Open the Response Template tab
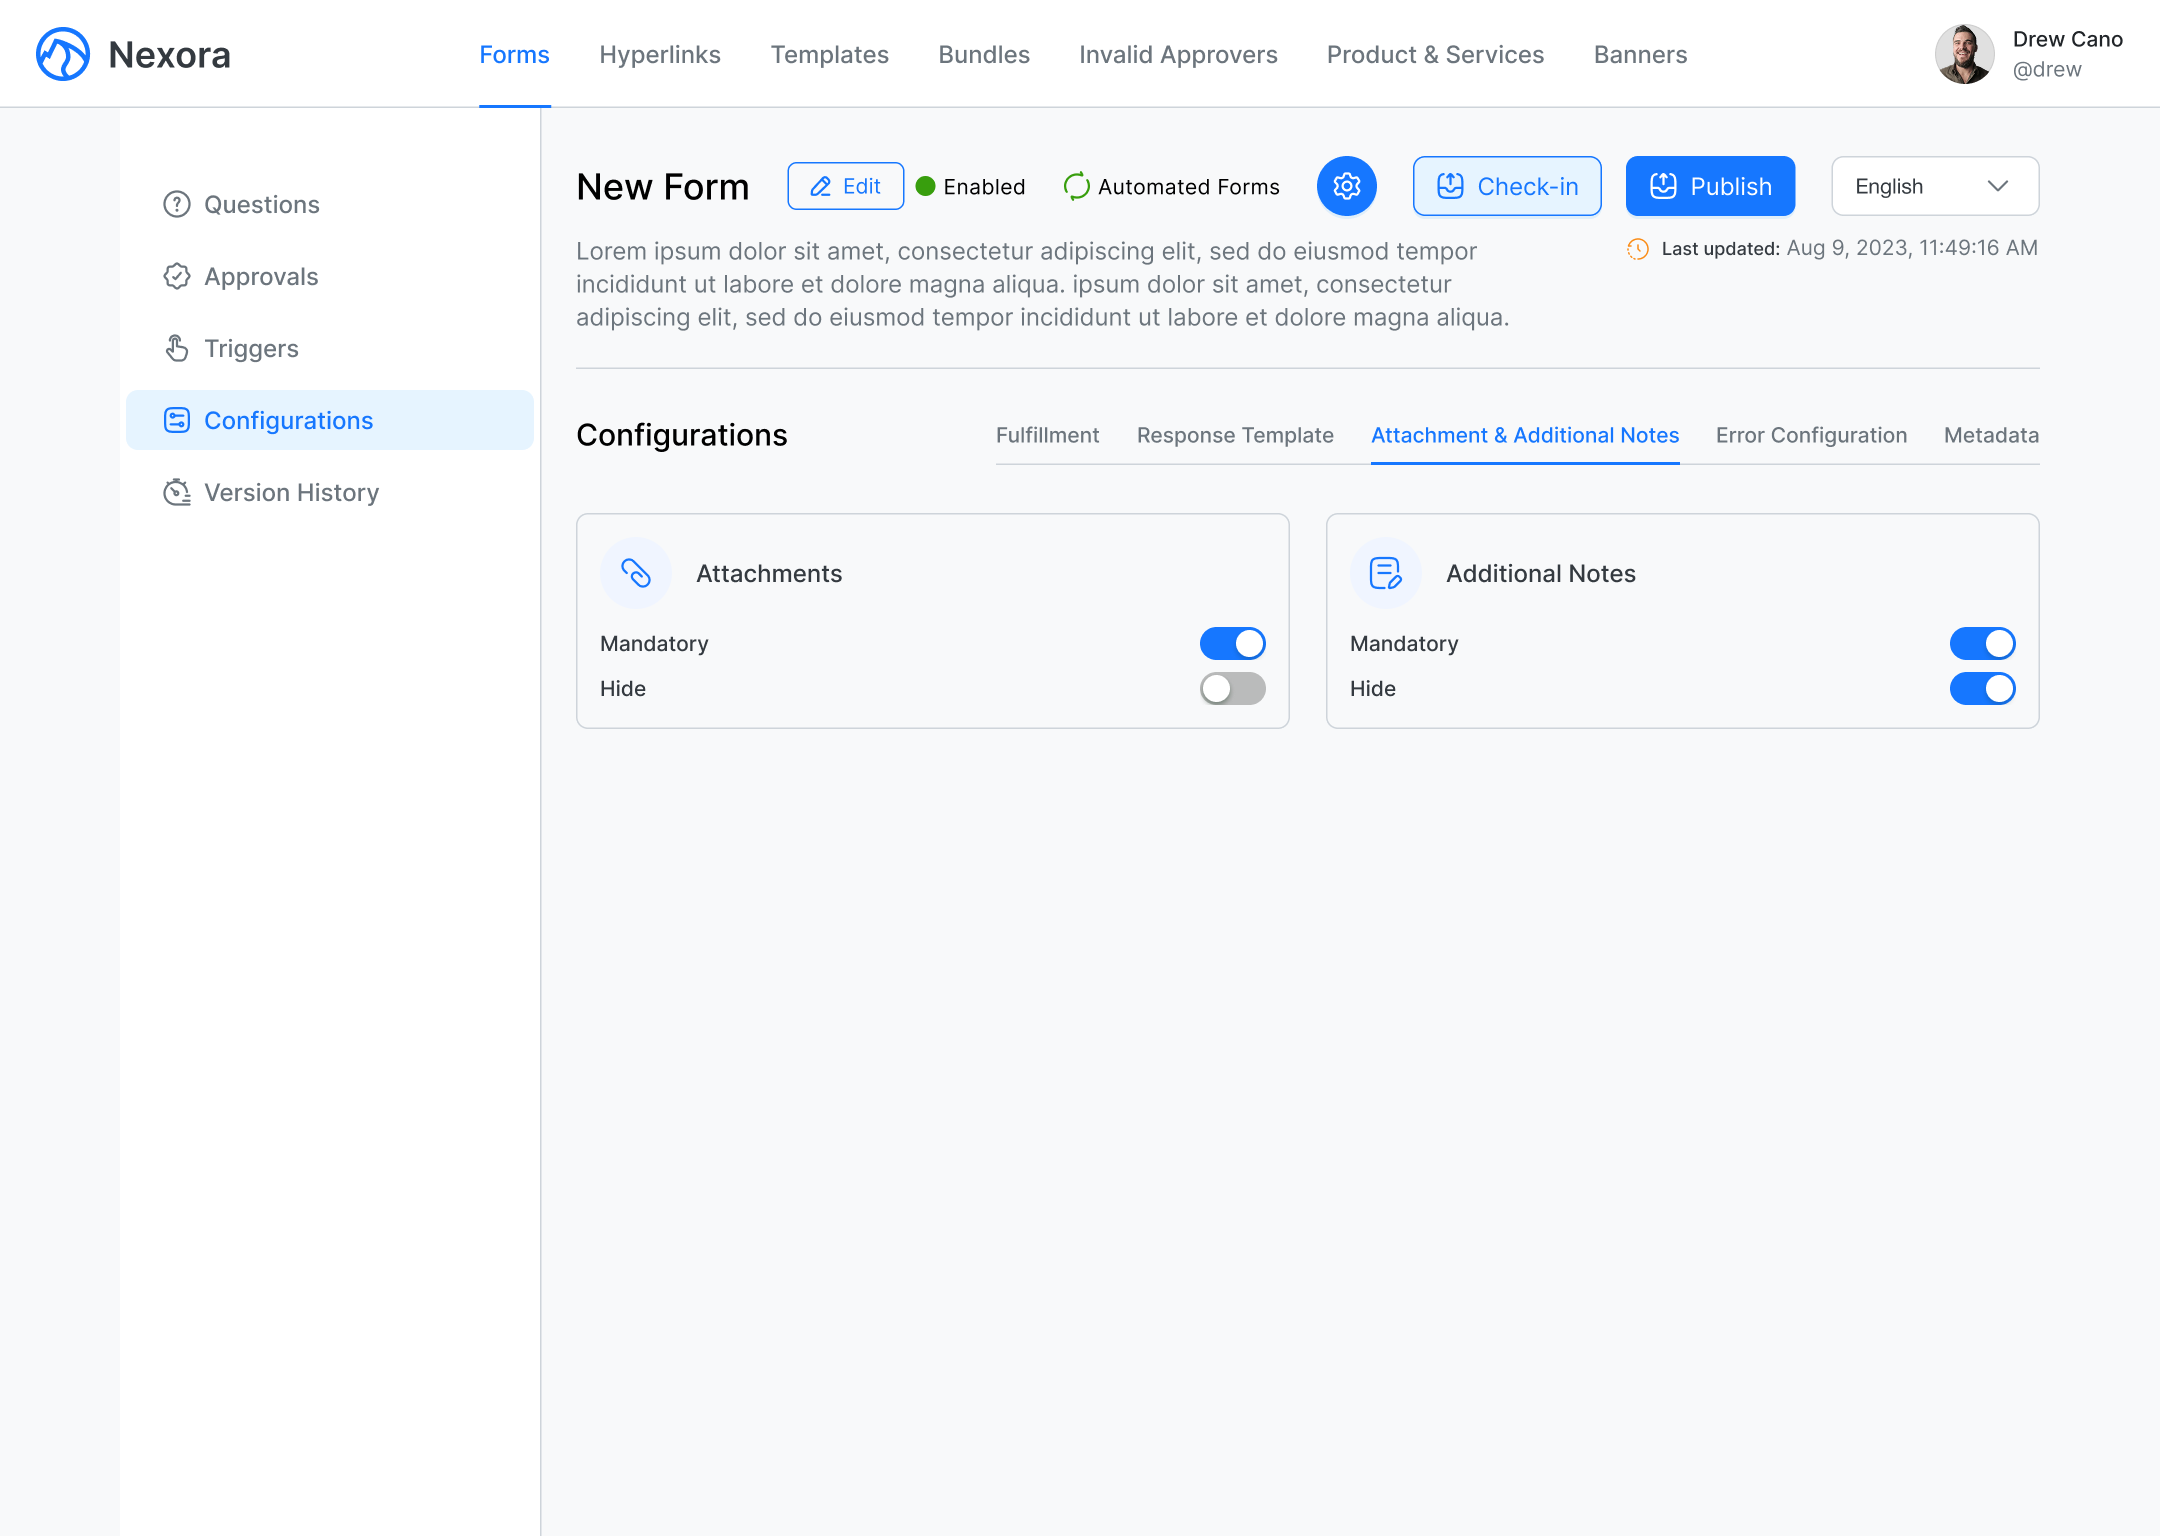Screen dimensions: 2160x1536 [x=1235, y=435]
